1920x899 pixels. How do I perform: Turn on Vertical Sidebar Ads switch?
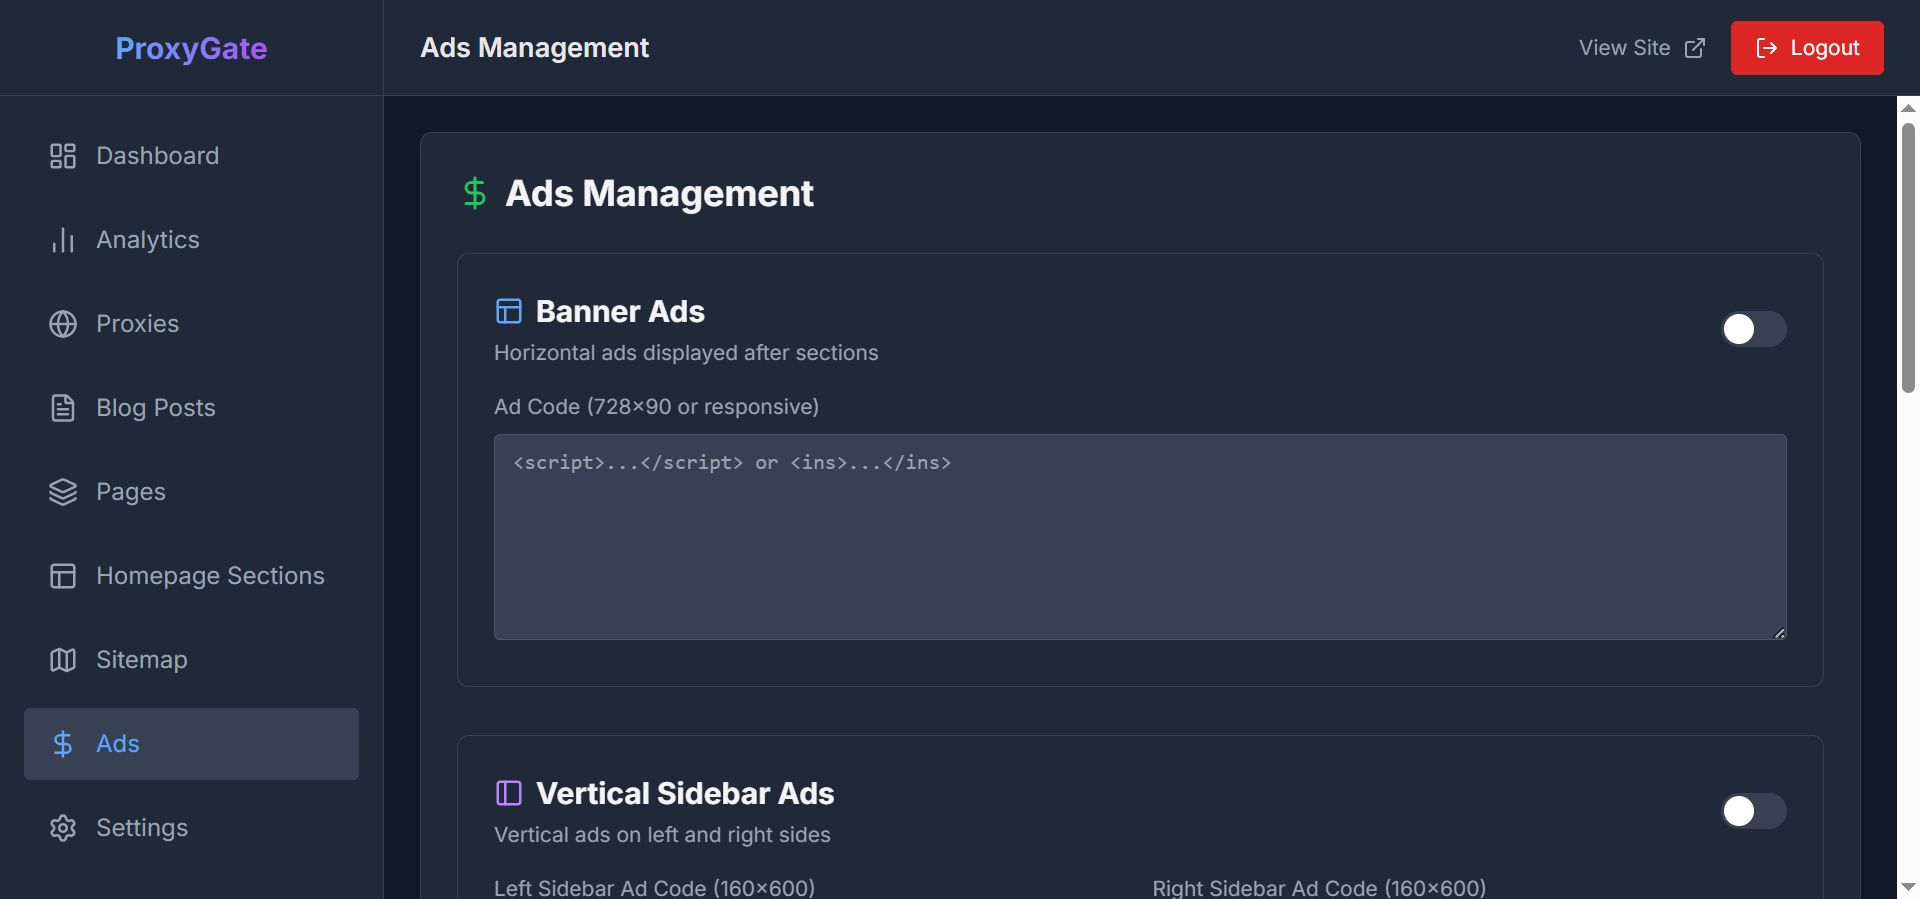click(1753, 811)
